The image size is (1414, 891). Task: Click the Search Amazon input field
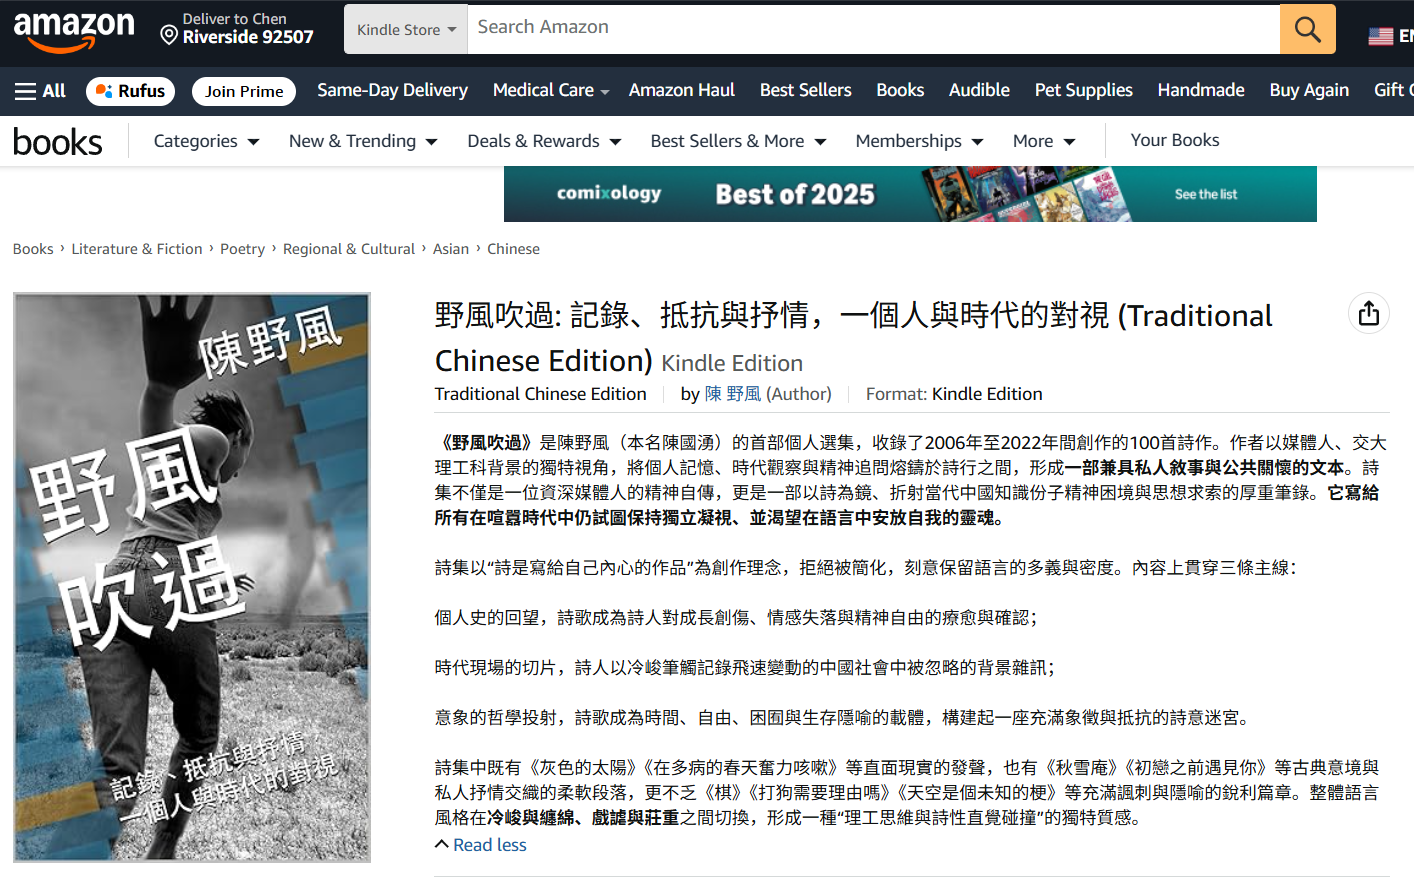pyautogui.click(x=872, y=28)
